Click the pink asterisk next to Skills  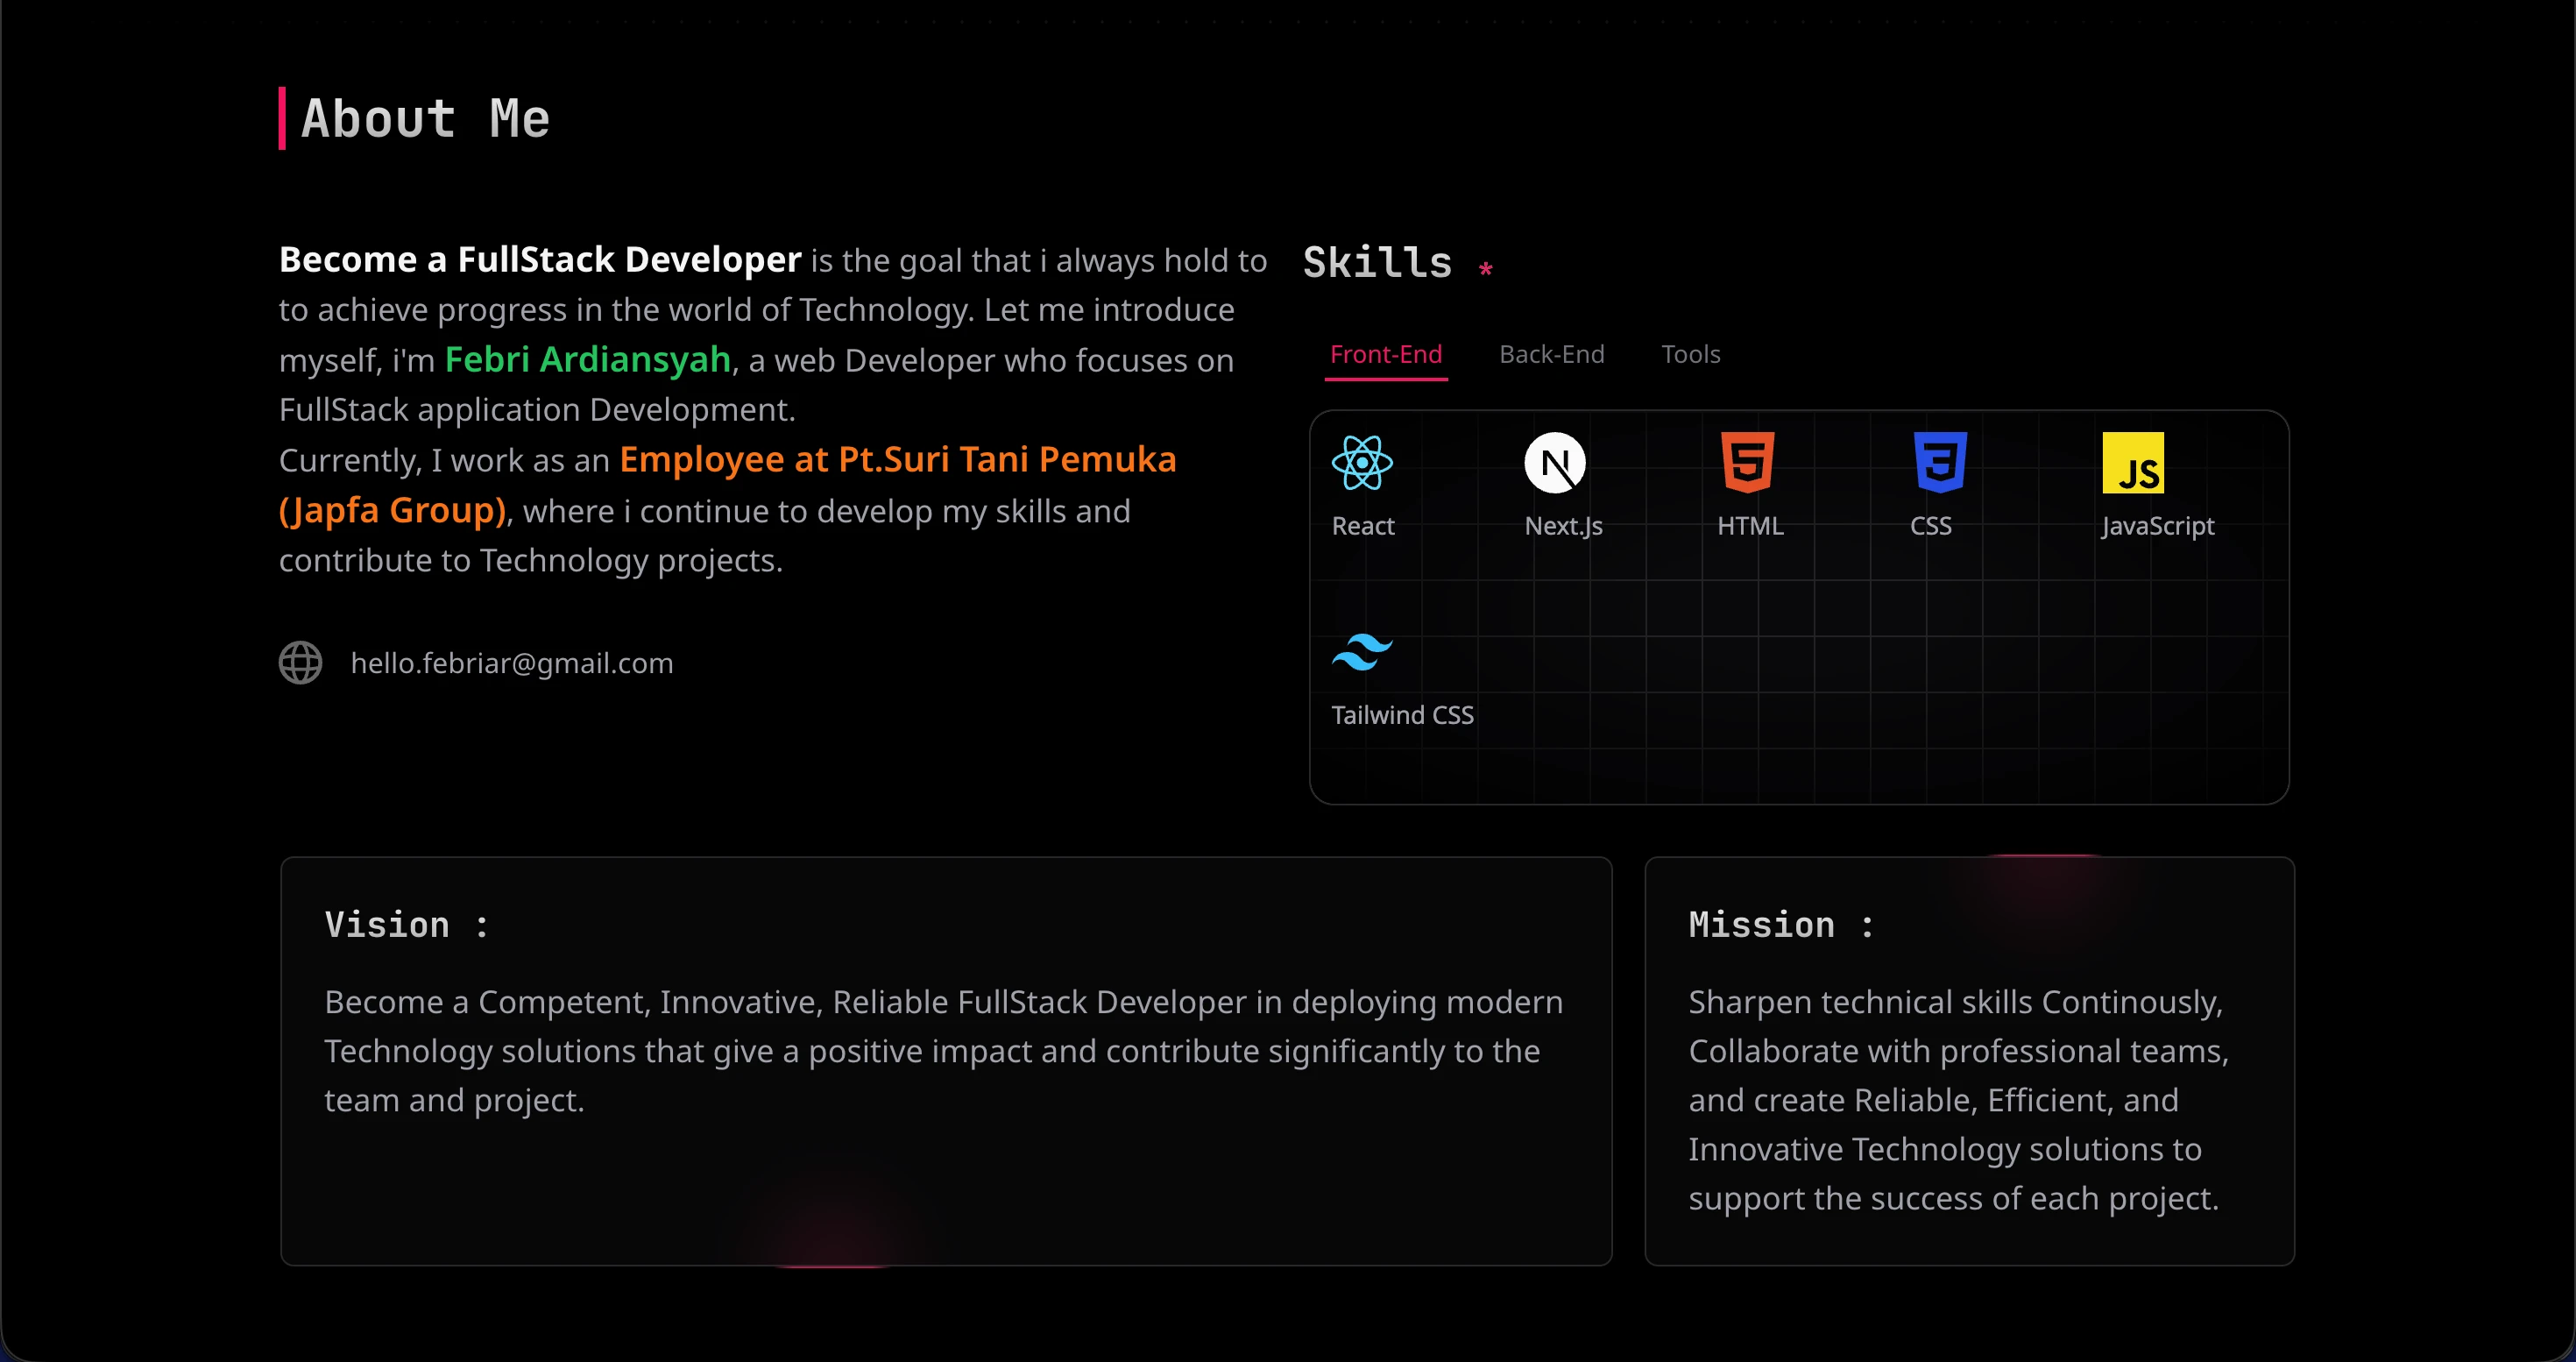tap(1486, 269)
